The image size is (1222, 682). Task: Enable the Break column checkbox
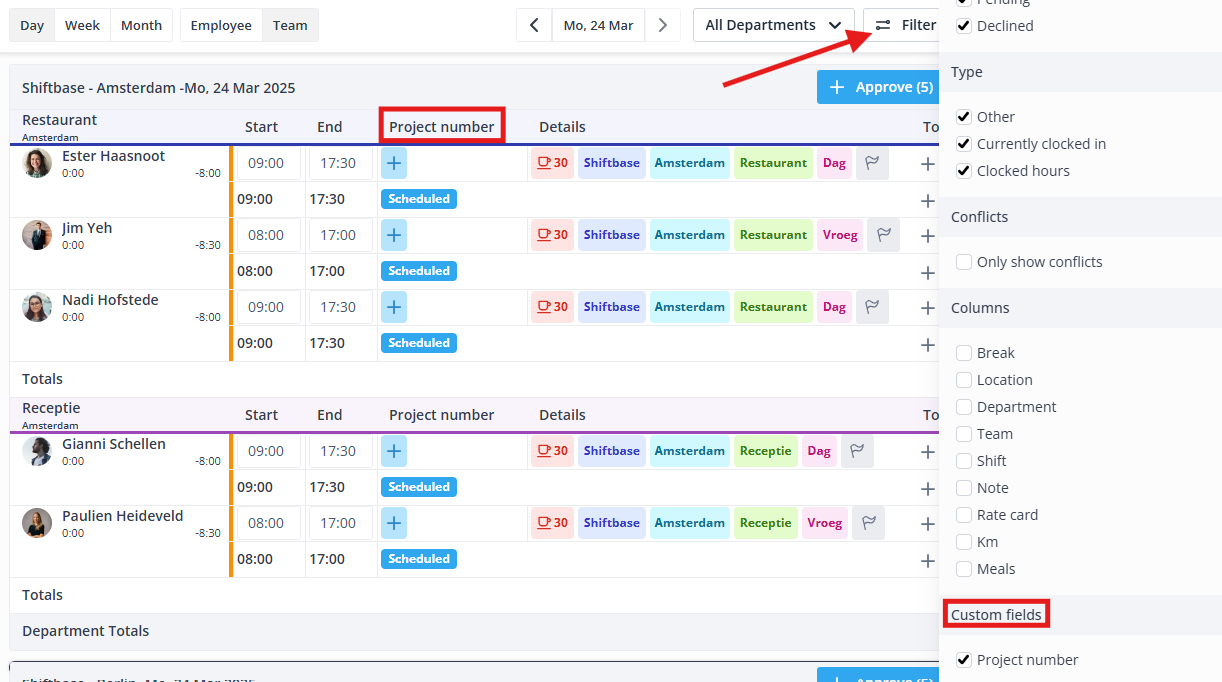click(964, 352)
